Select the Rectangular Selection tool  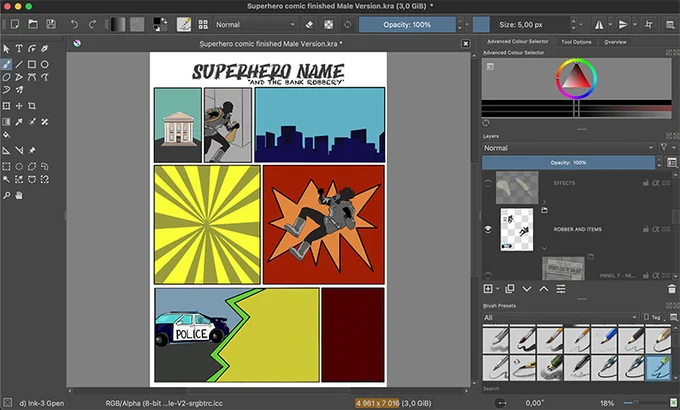point(7,167)
